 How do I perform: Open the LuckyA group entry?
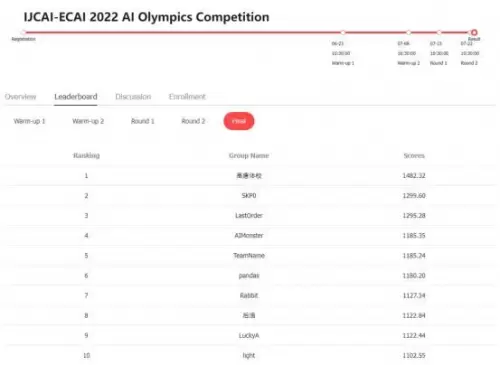249,335
